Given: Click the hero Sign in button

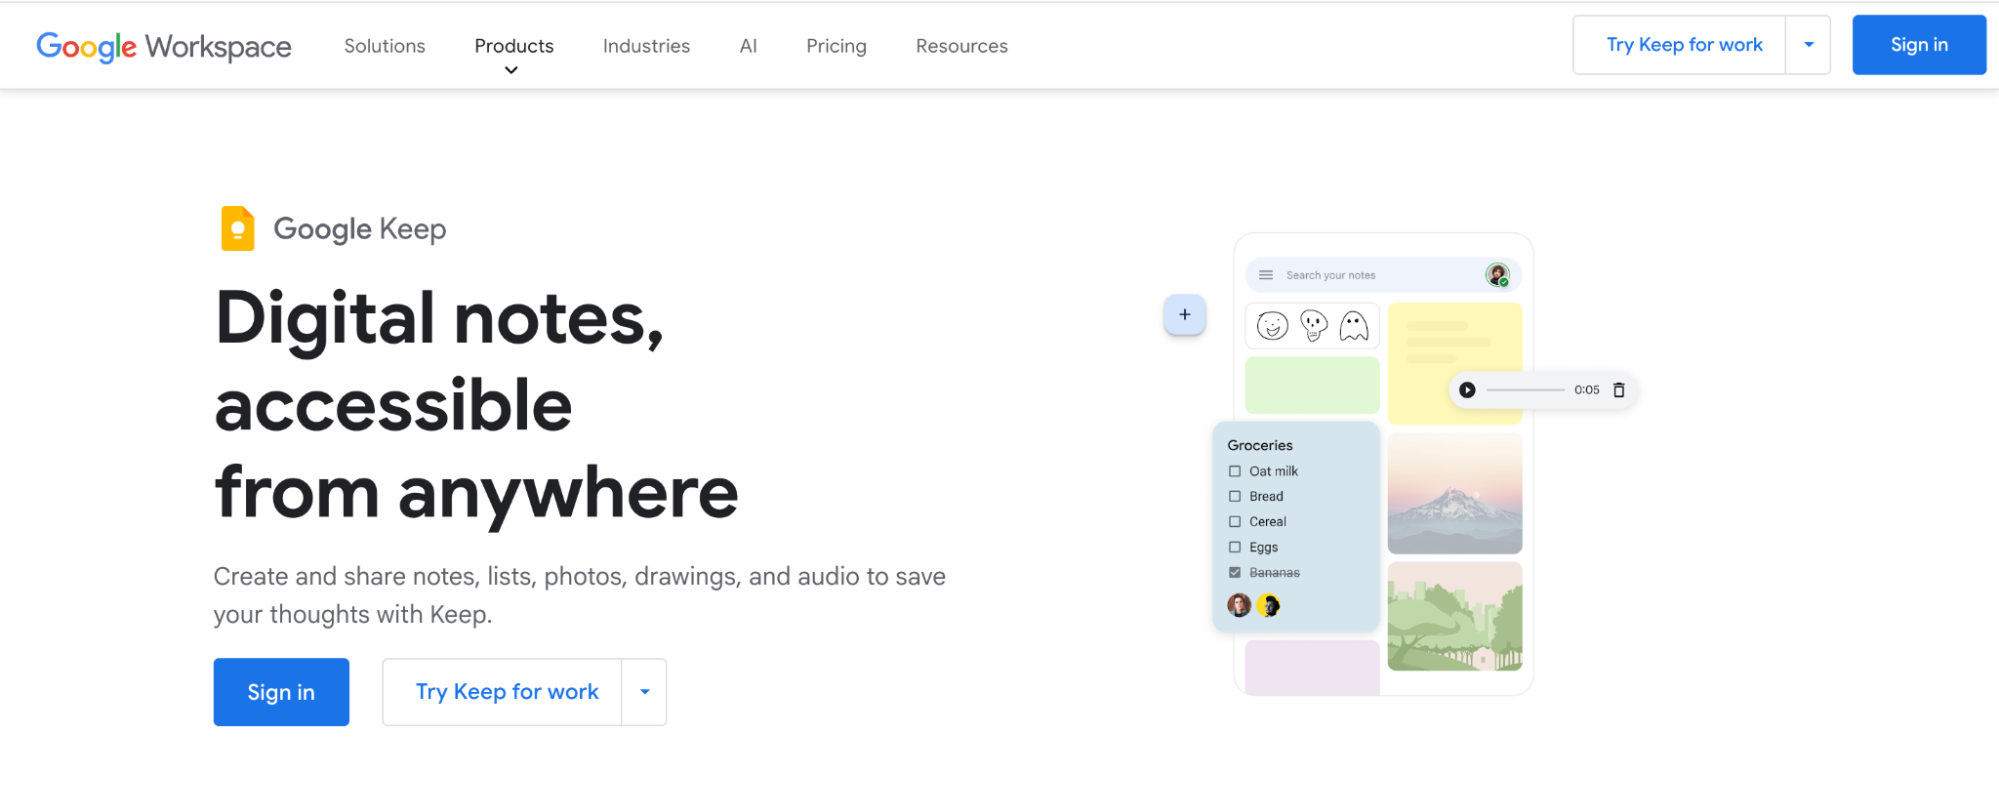Looking at the screenshot, I should tap(281, 692).
